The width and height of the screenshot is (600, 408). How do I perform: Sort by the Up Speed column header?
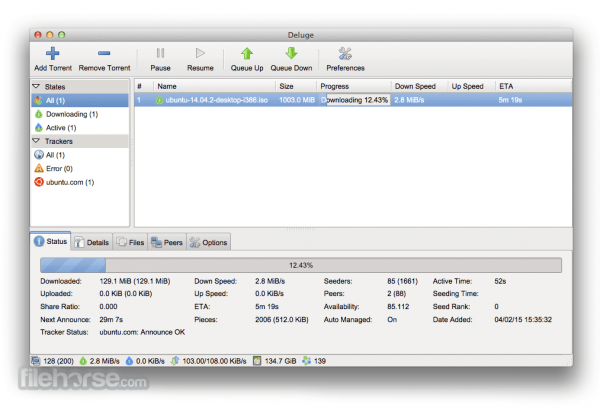click(x=471, y=86)
